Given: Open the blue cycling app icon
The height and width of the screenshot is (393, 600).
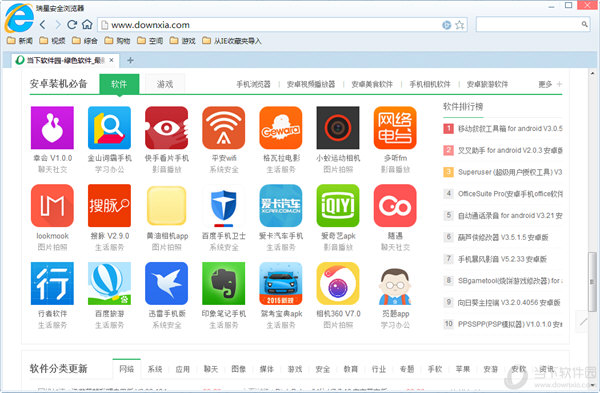Looking at the screenshot, I should (52, 284).
